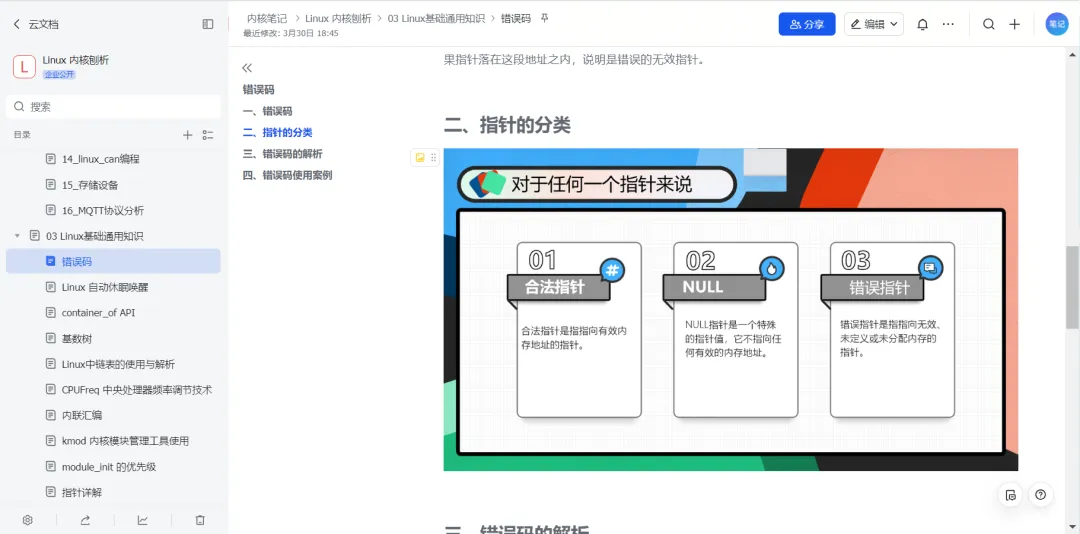Open 基数树 document
Viewport: 1080px width, 534px height.
pos(77,338)
